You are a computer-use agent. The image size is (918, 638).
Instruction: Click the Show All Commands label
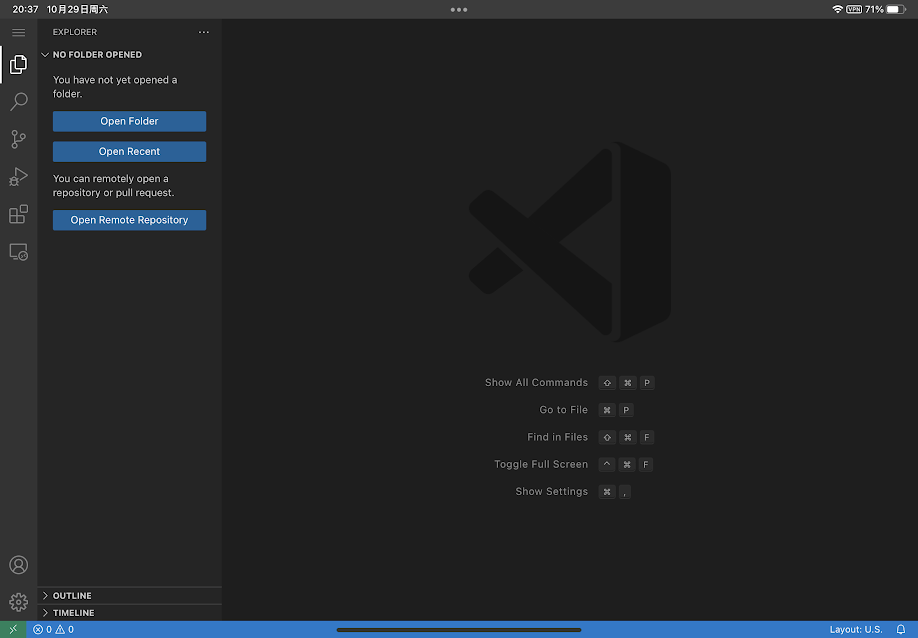(536, 382)
